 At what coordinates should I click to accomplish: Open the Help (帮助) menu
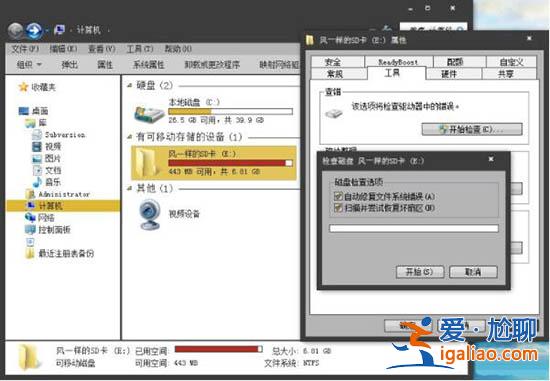pos(178,49)
